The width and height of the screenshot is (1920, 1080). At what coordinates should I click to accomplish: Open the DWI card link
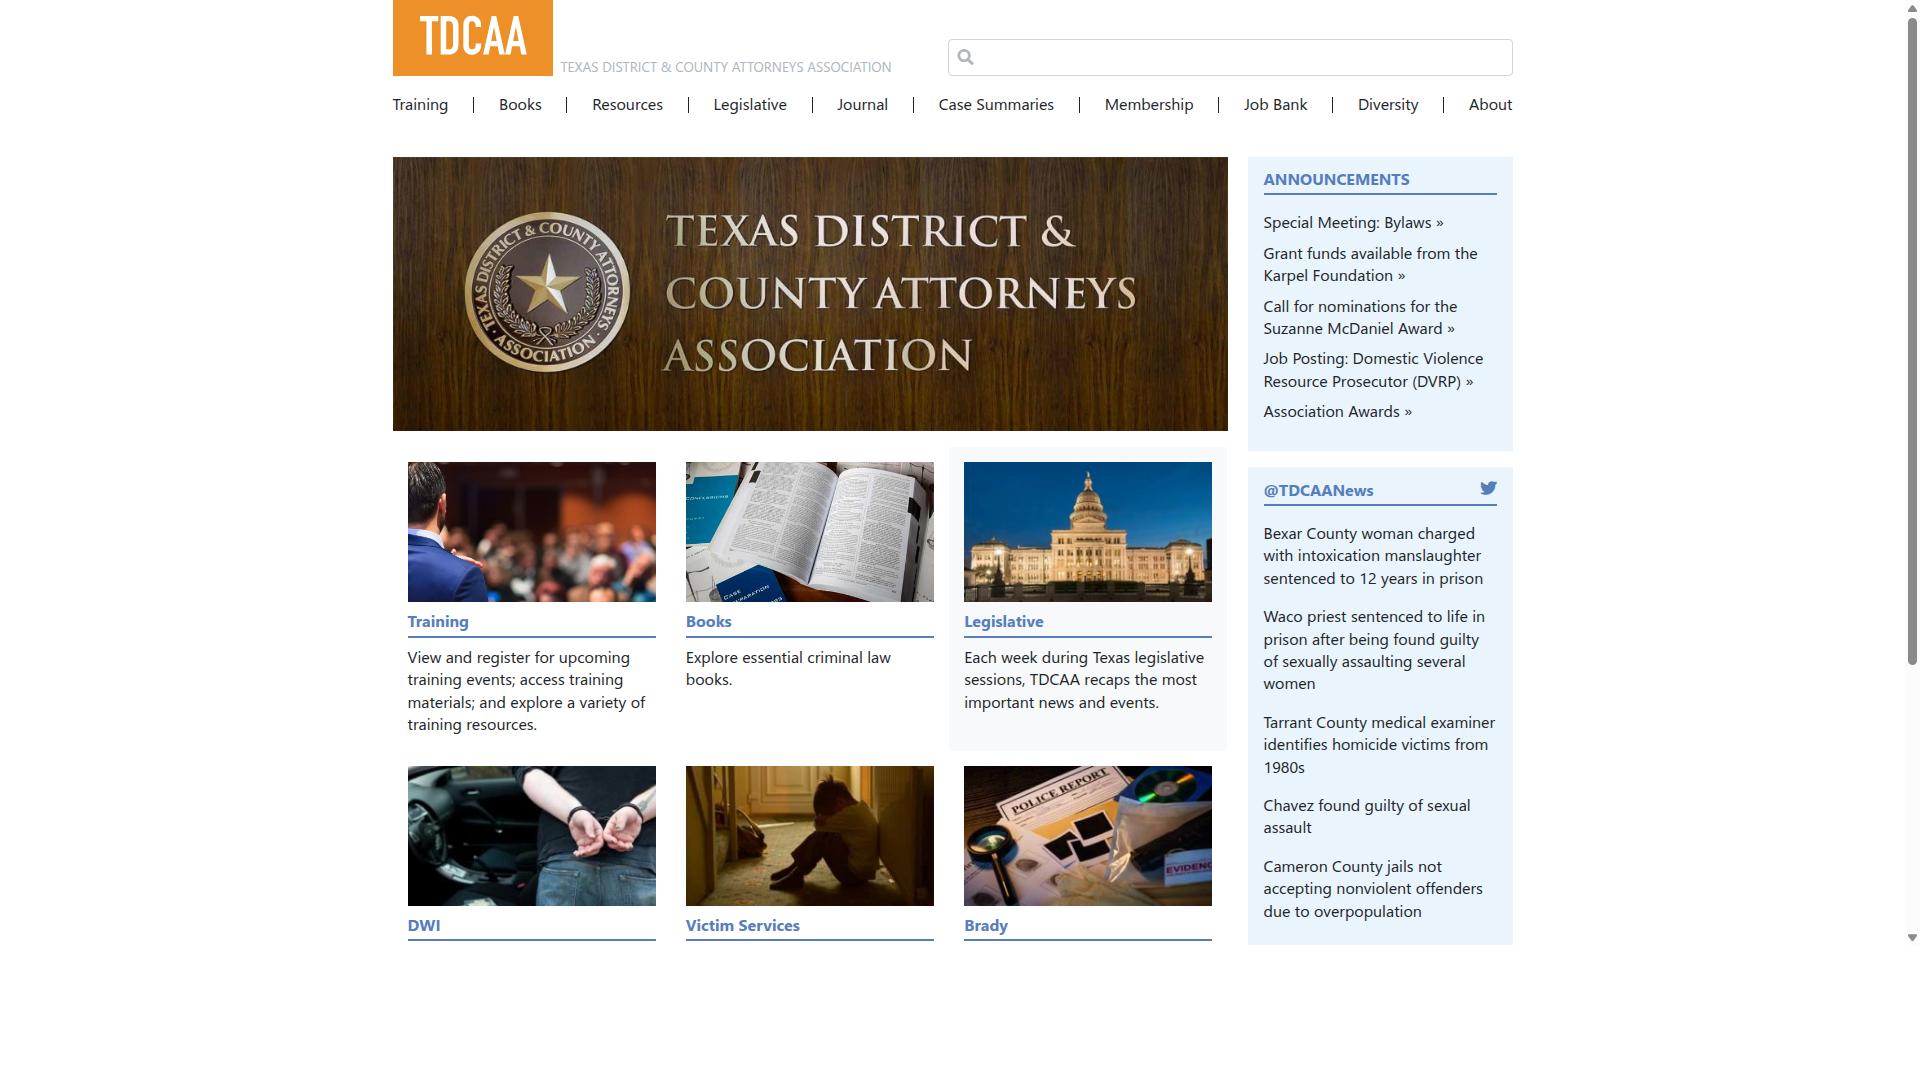(x=424, y=925)
